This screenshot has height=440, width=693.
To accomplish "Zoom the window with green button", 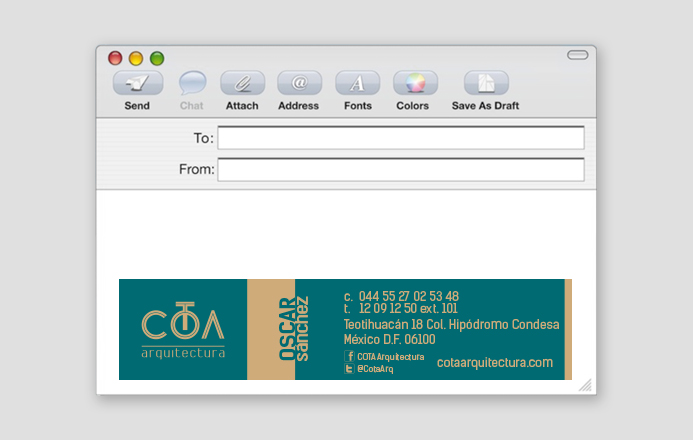I will click(157, 58).
